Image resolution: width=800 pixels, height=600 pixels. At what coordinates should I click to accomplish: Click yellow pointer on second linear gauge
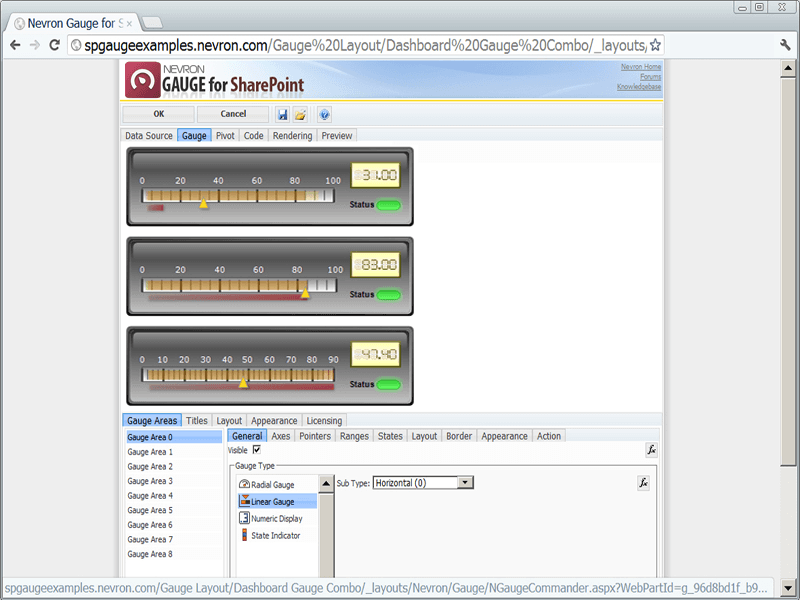pyautogui.click(x=305, y=293)
